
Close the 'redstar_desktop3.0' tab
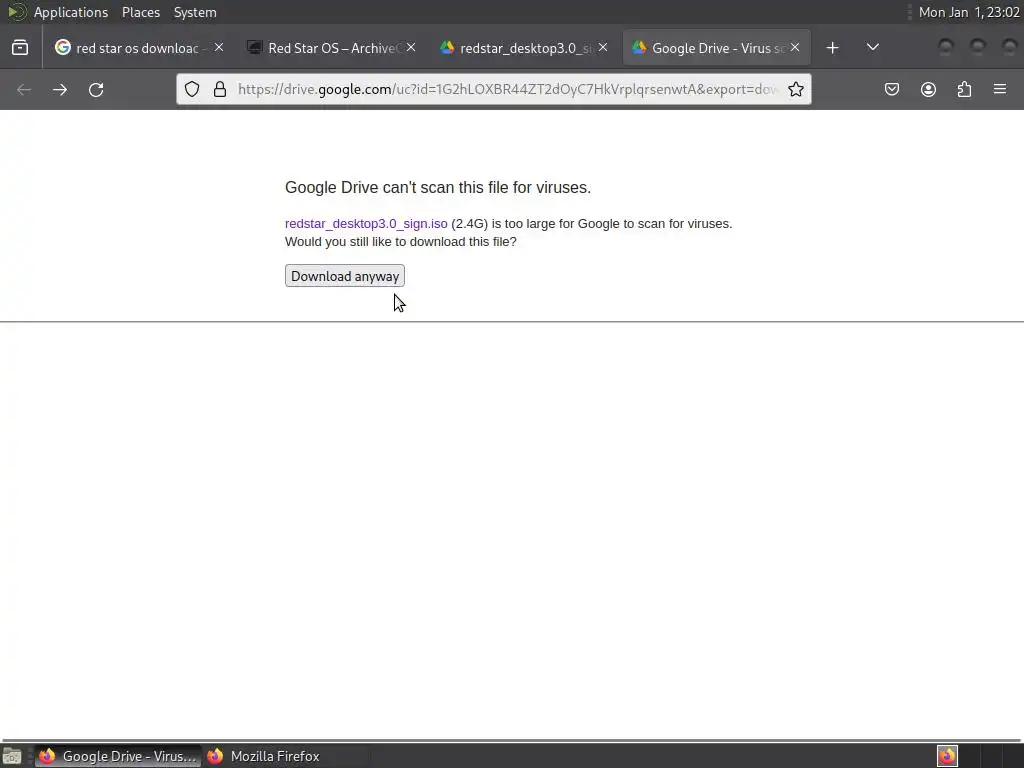(603, 47)
